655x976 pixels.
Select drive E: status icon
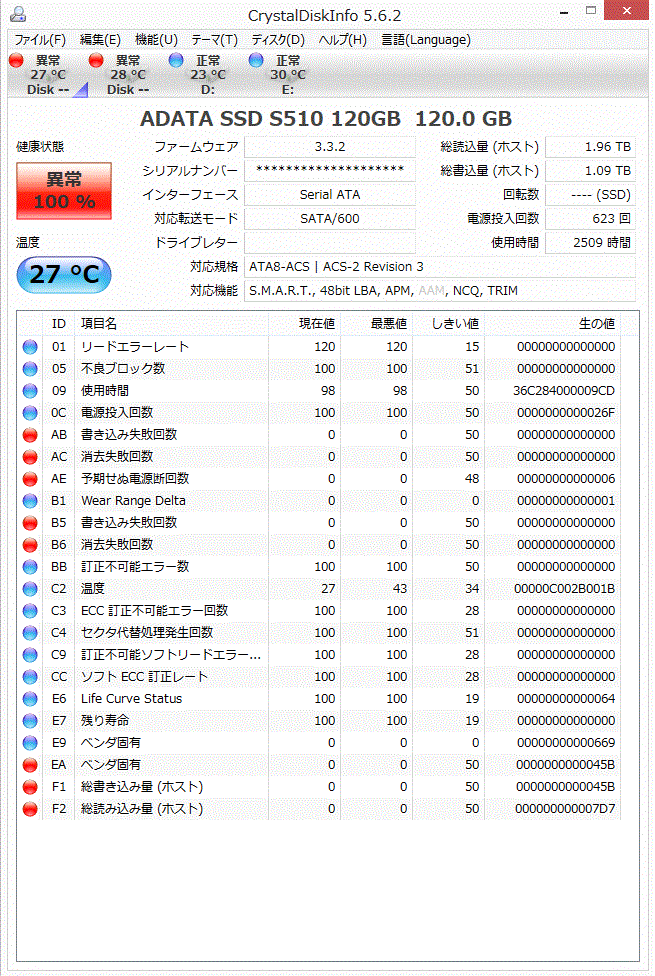coord(256,60)
